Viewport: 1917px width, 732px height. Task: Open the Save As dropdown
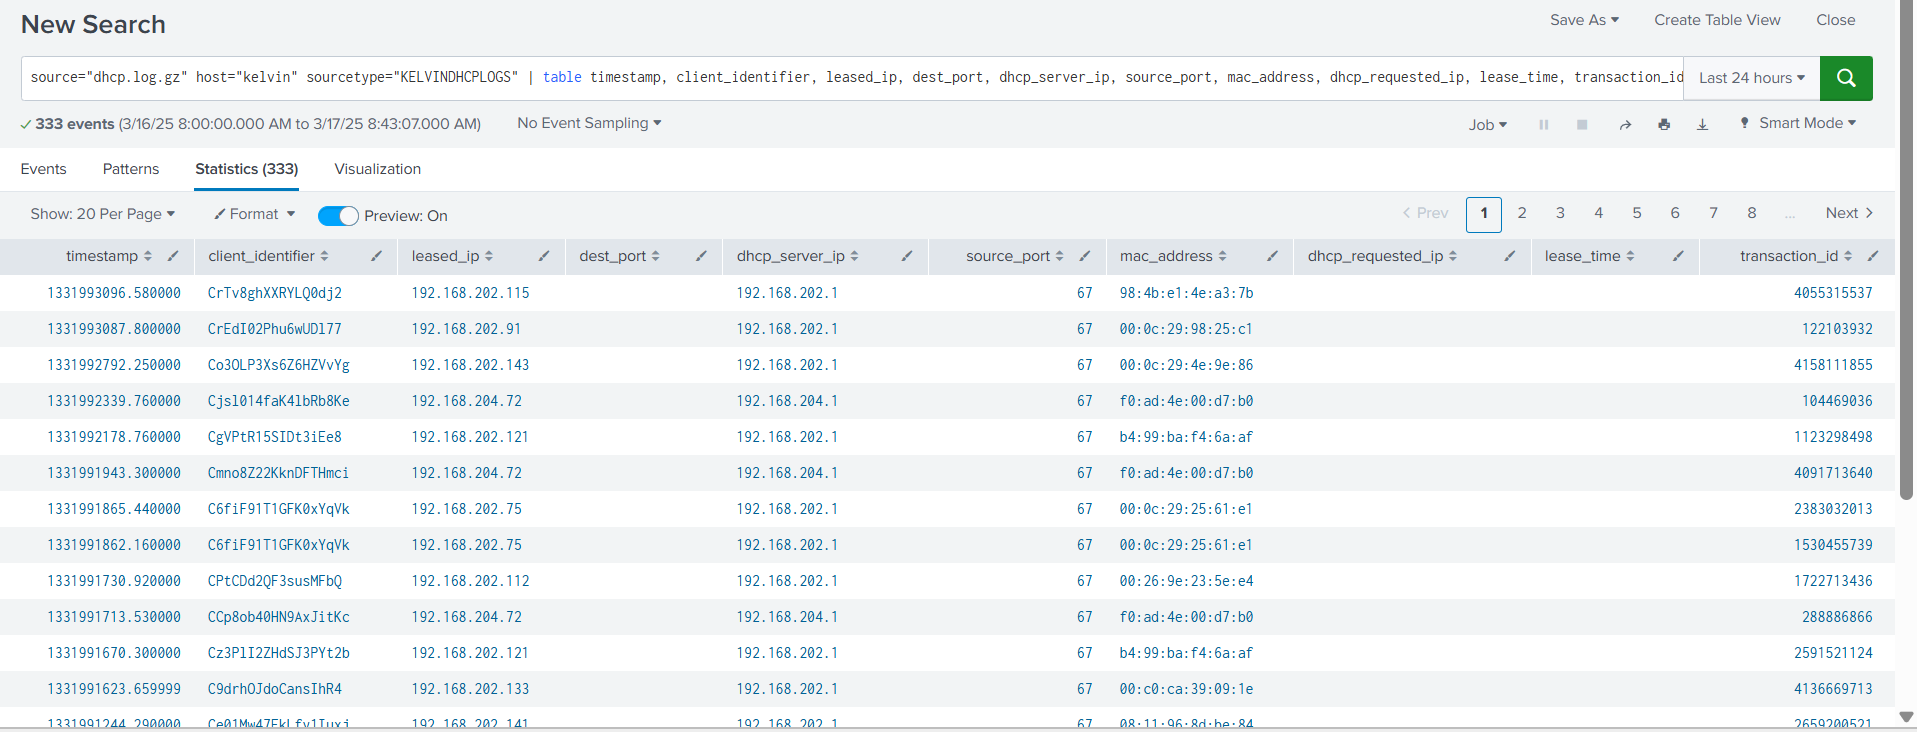(x=1584, y=20)
